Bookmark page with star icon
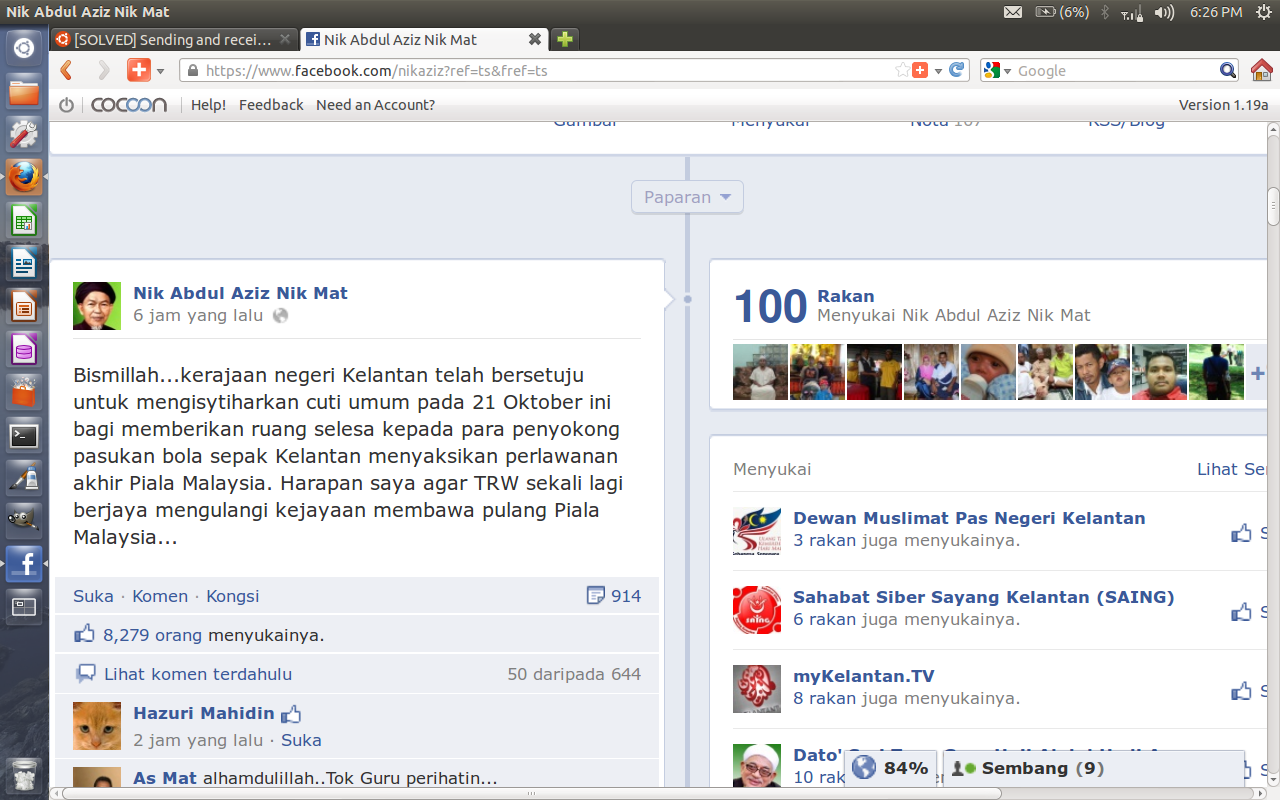 [x=903, y=70]
